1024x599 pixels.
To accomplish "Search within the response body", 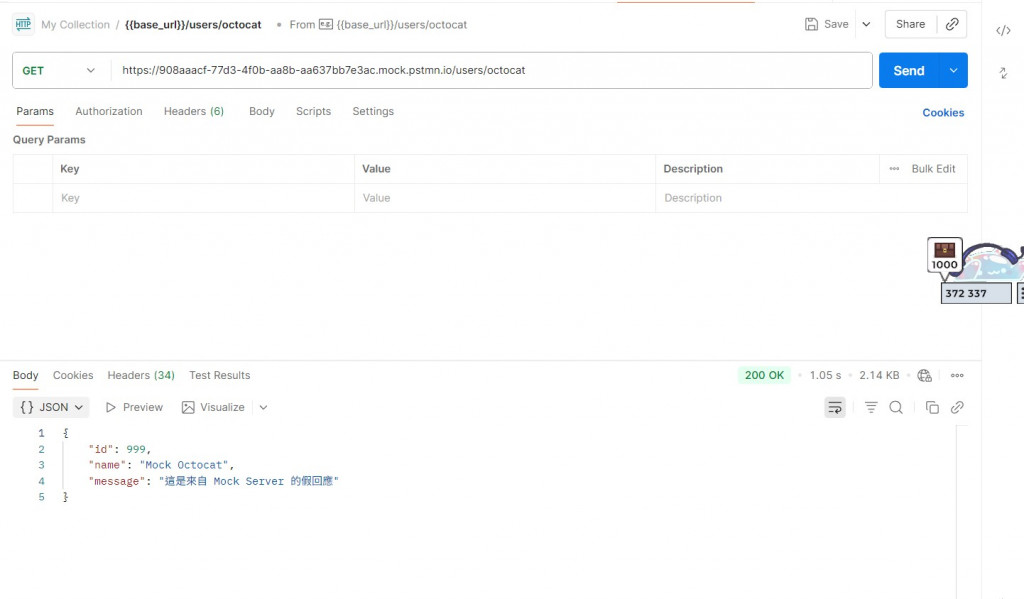I will click(896, 407).
